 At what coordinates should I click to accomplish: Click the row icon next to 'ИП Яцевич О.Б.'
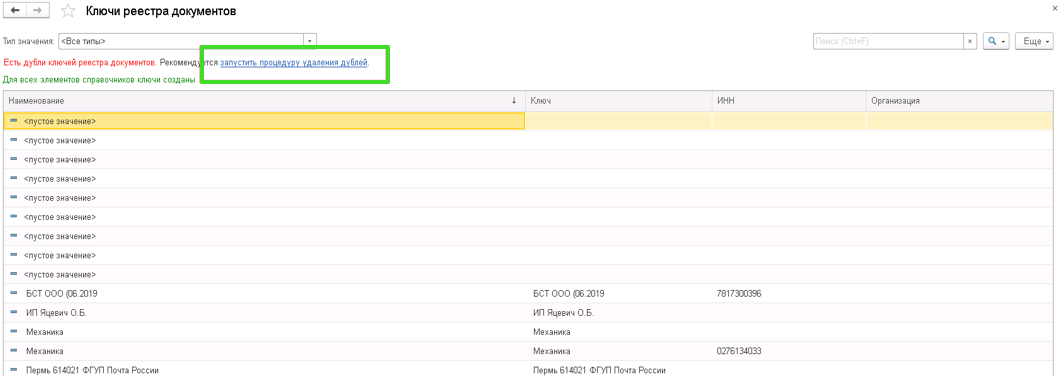14,313
